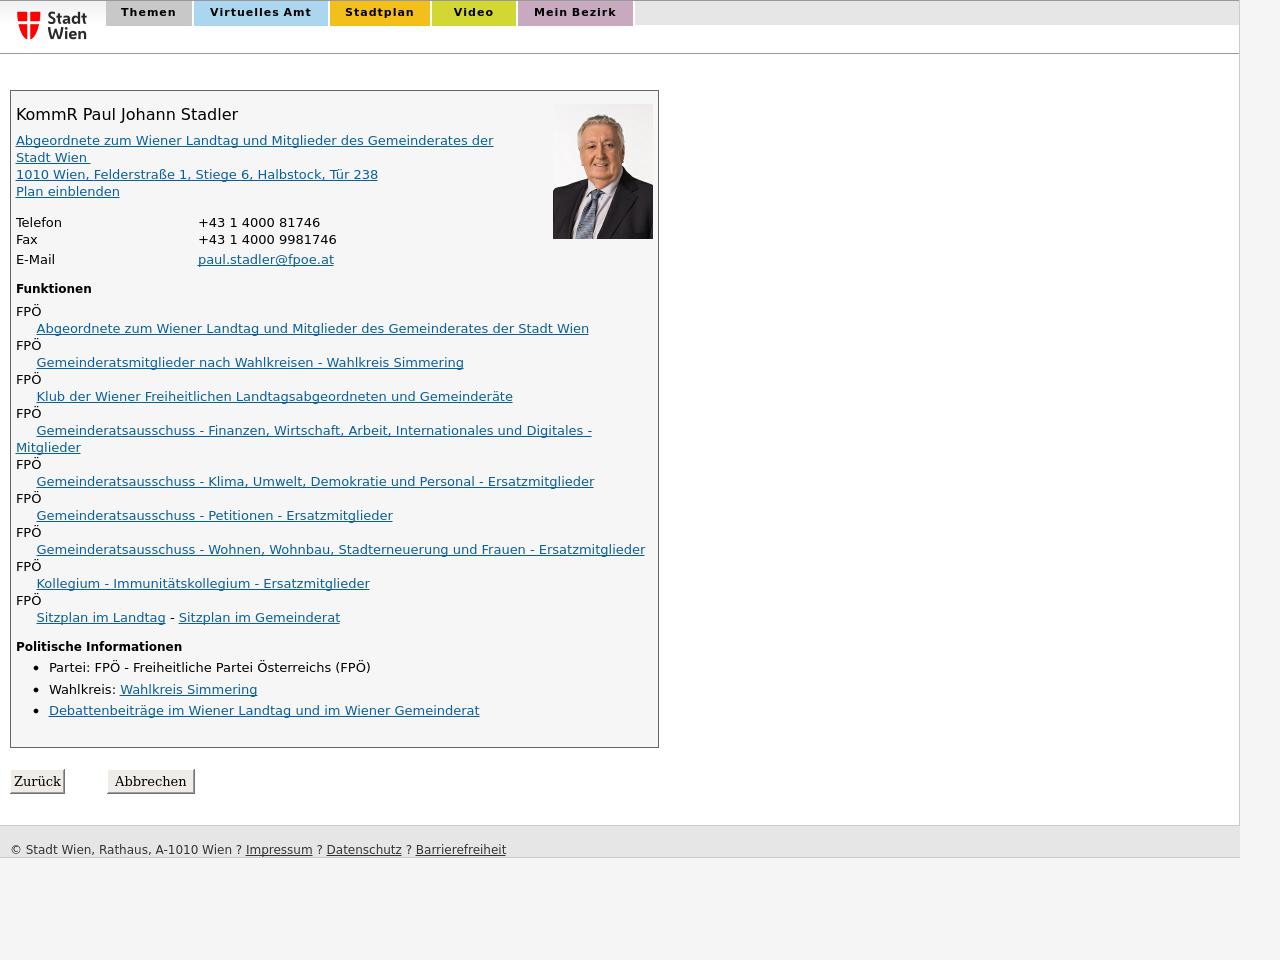Open the Stadtplan tab
The height and width of the screenshot is (960, 1280).
(379, 13)
